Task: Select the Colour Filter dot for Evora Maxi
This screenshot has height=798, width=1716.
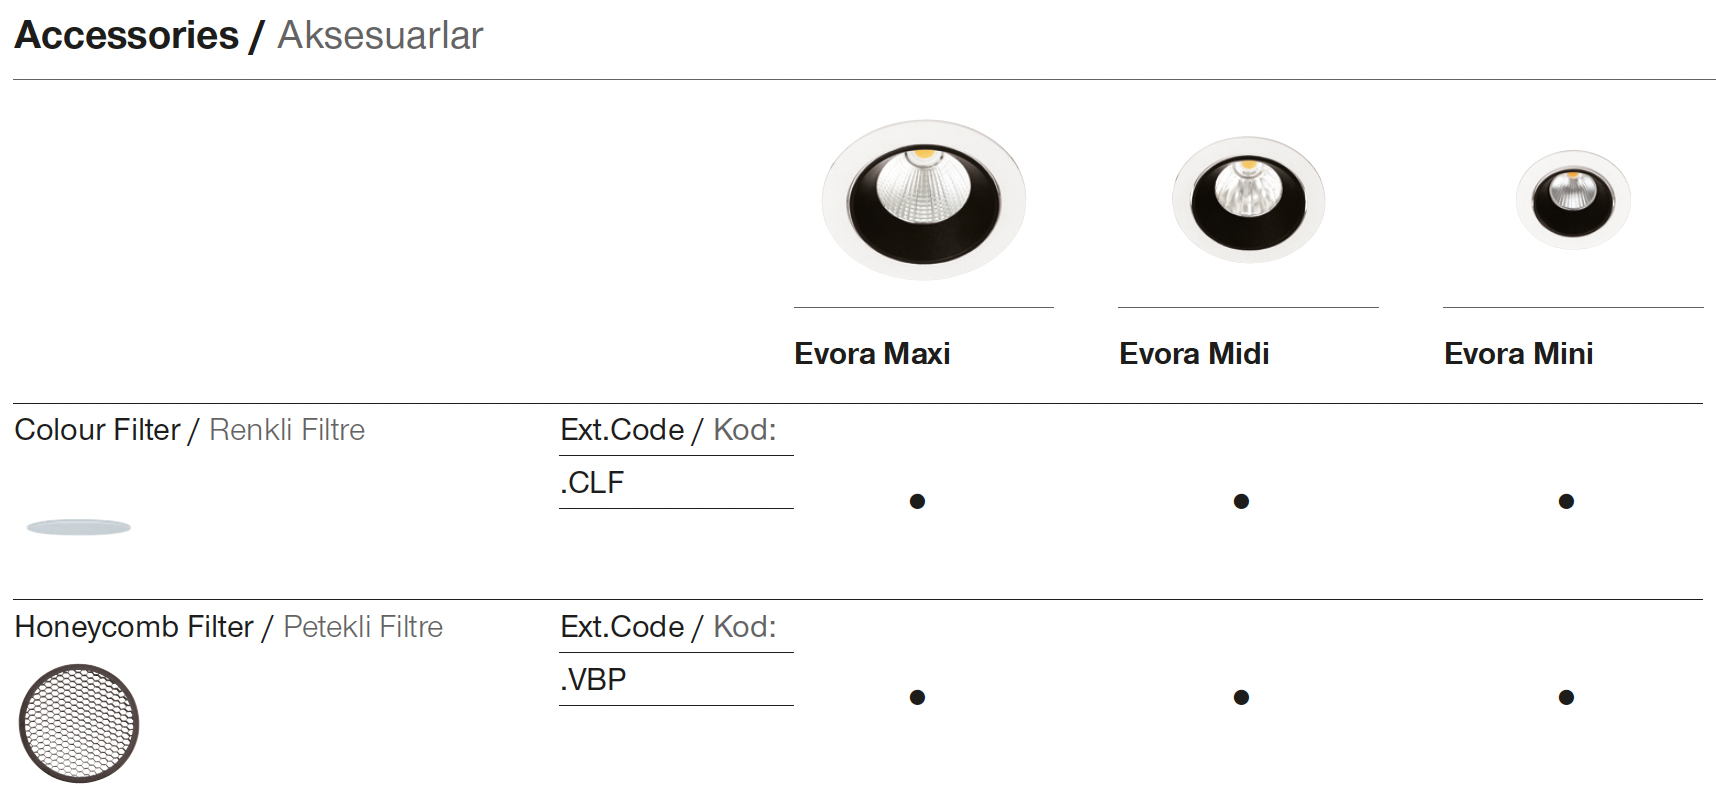Action: point(917,501)
